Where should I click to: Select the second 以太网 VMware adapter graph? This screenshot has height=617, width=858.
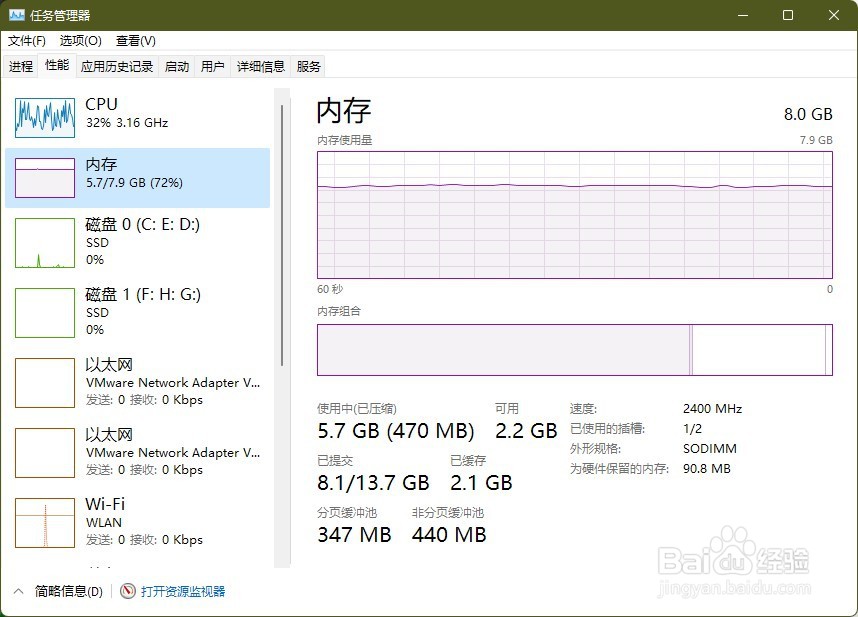(45, 453)
